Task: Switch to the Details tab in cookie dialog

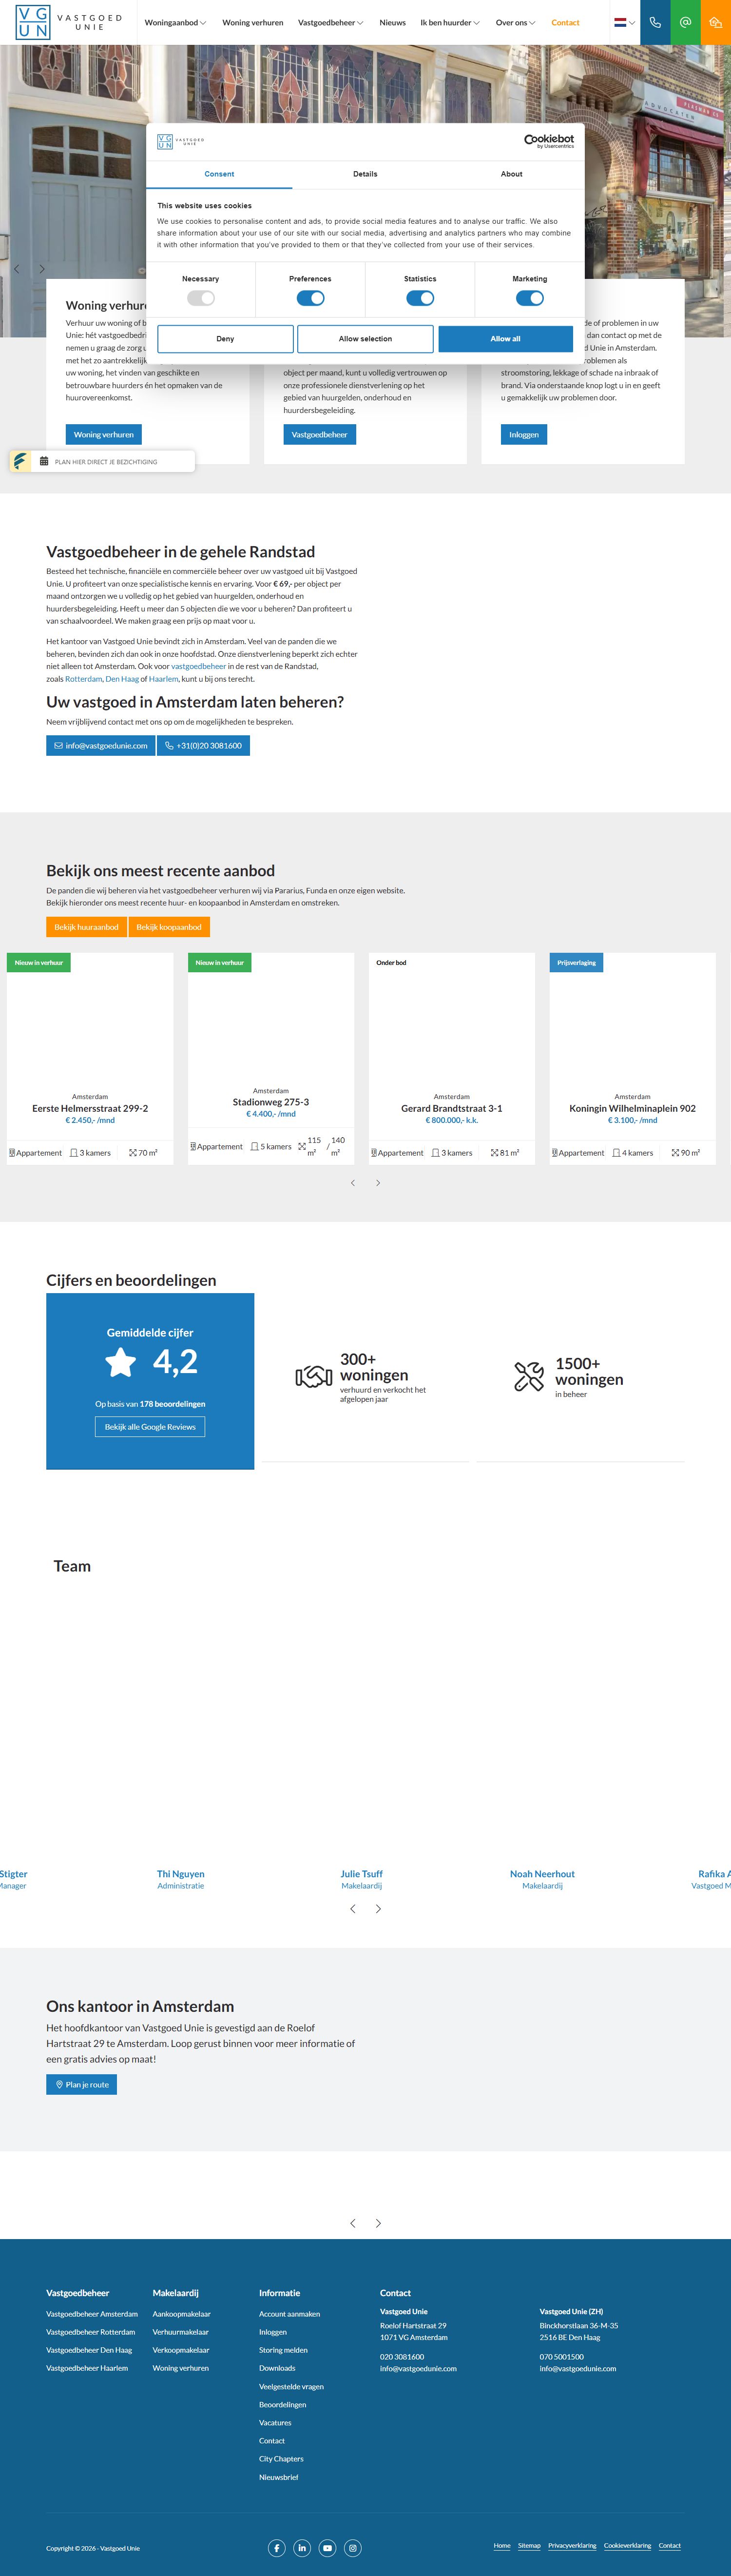Action: coord(365,174)
